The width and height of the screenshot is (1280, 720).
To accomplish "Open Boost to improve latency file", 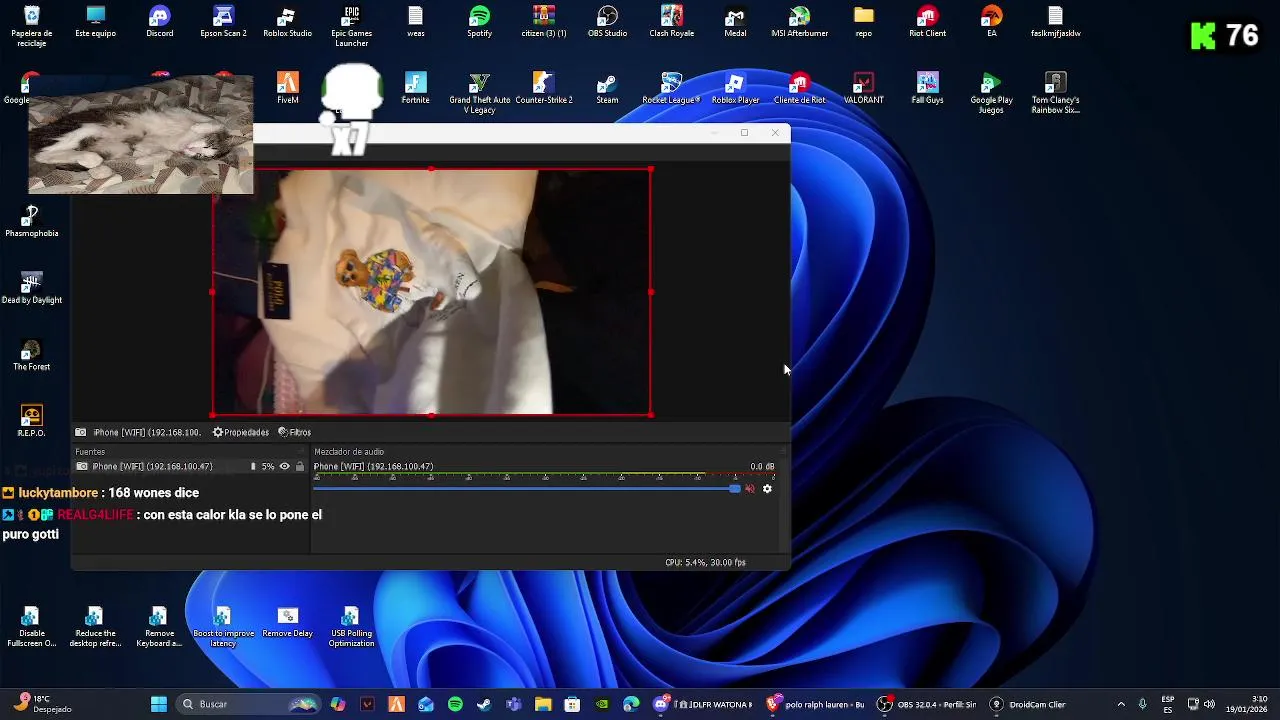I will [x=223, y=627].
